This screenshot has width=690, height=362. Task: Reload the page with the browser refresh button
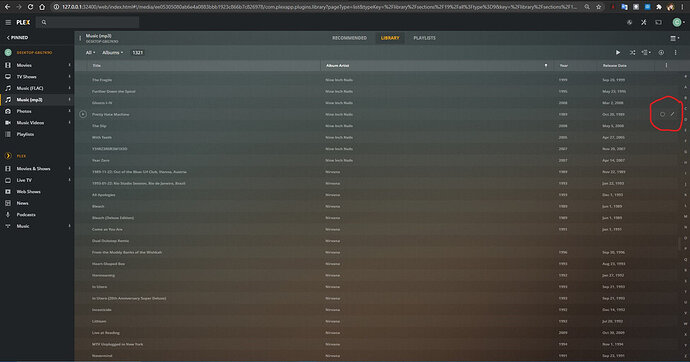pos(30,7)
